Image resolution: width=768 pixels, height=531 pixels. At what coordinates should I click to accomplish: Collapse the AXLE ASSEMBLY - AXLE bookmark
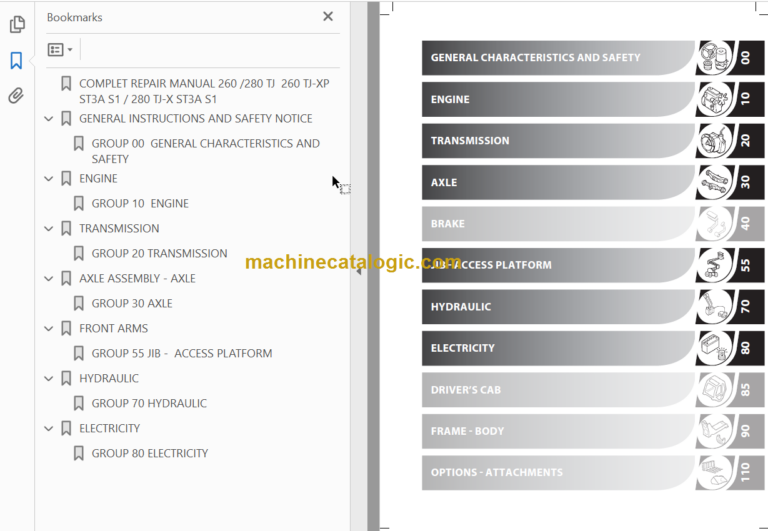tap(48, 279)
